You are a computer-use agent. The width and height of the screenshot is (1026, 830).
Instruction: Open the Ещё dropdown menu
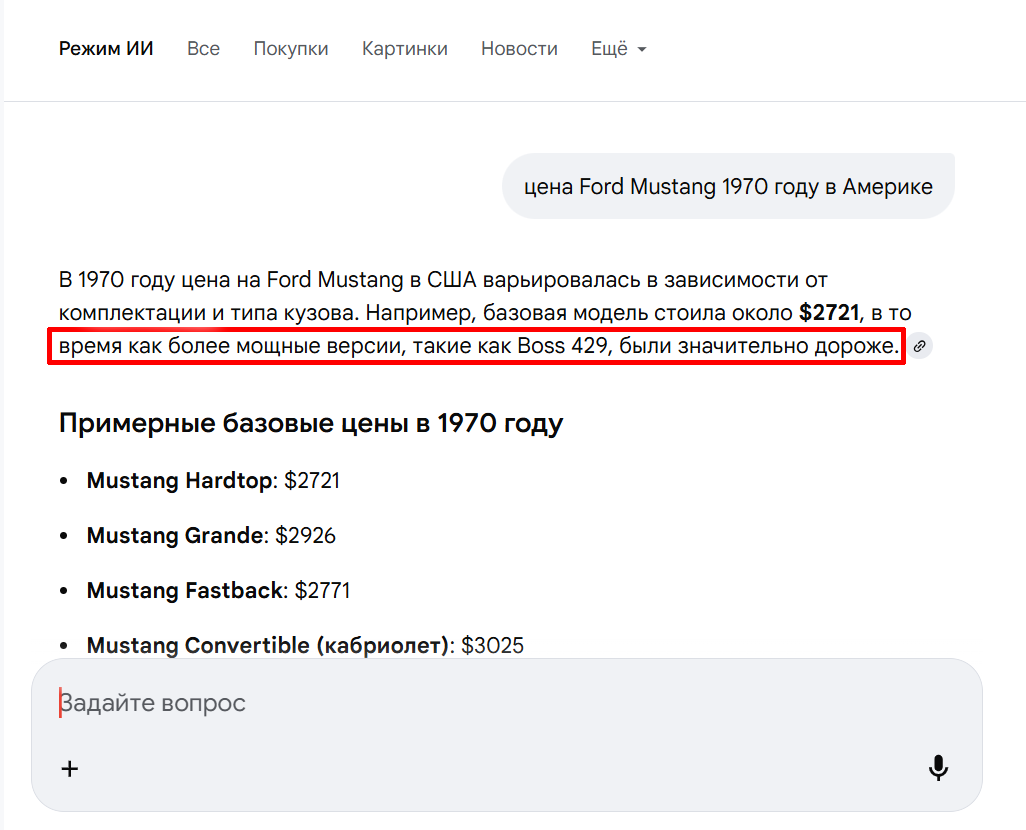618,49
